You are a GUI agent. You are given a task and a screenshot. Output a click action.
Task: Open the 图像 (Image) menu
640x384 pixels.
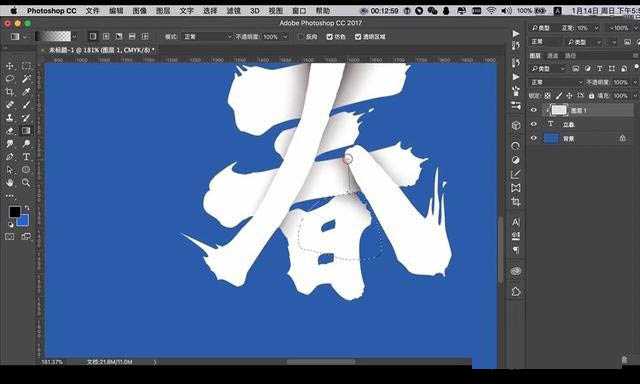(140, 11)
